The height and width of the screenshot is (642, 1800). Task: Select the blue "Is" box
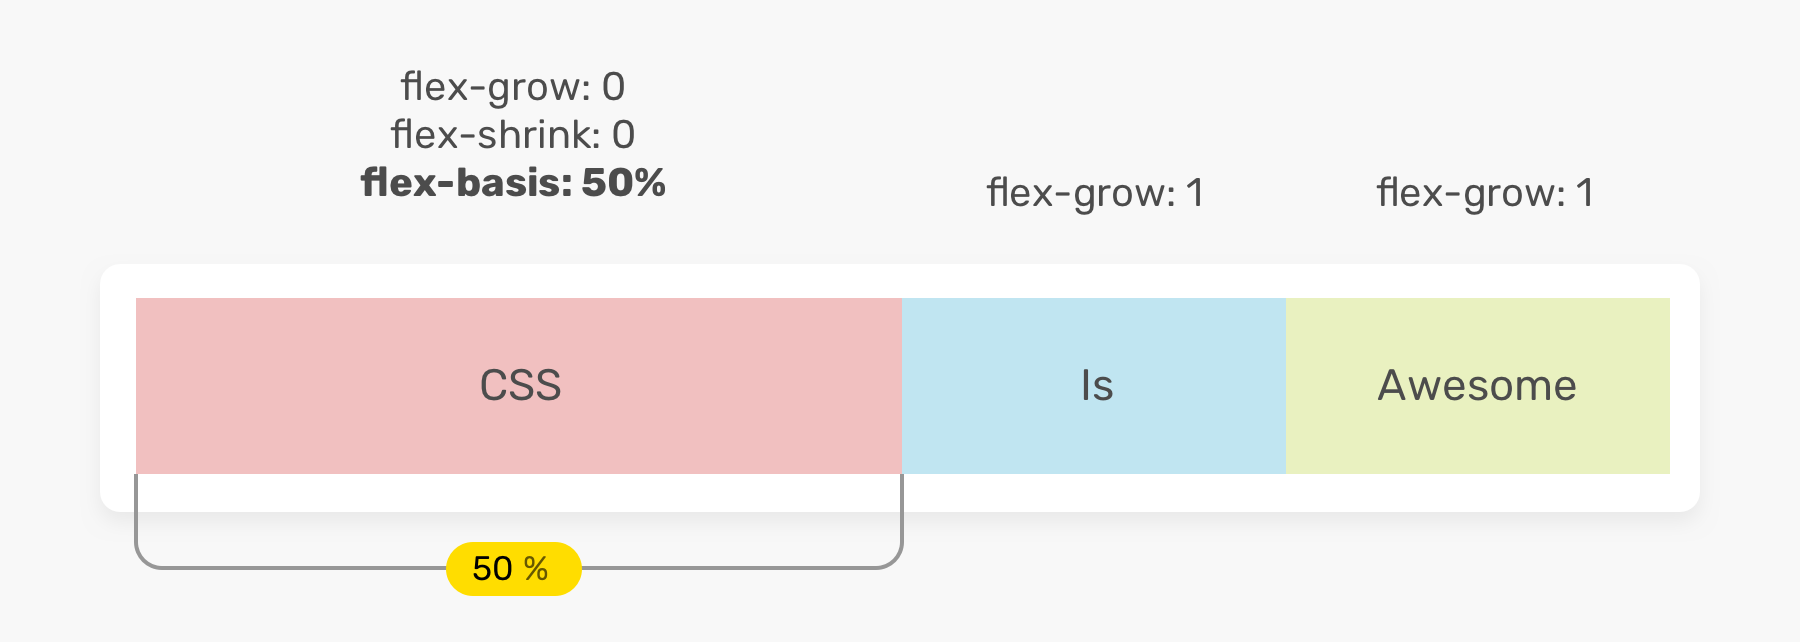tap(1094, 386)
